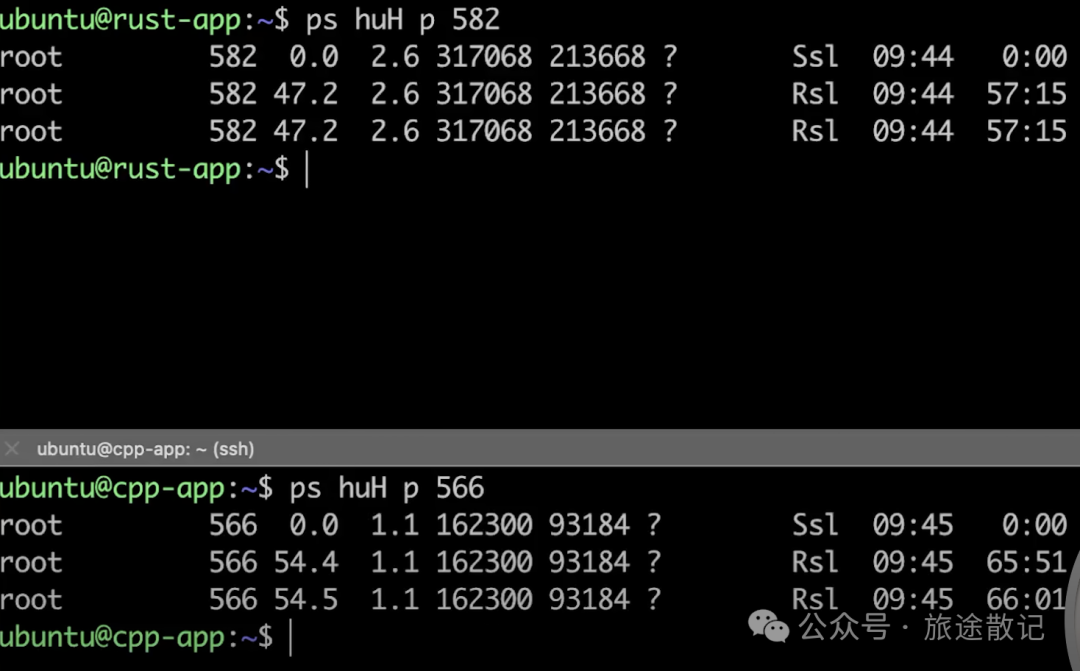Click the 09:45 start time on the 54.4 row
1080x671 pixels.
(913, 563)
